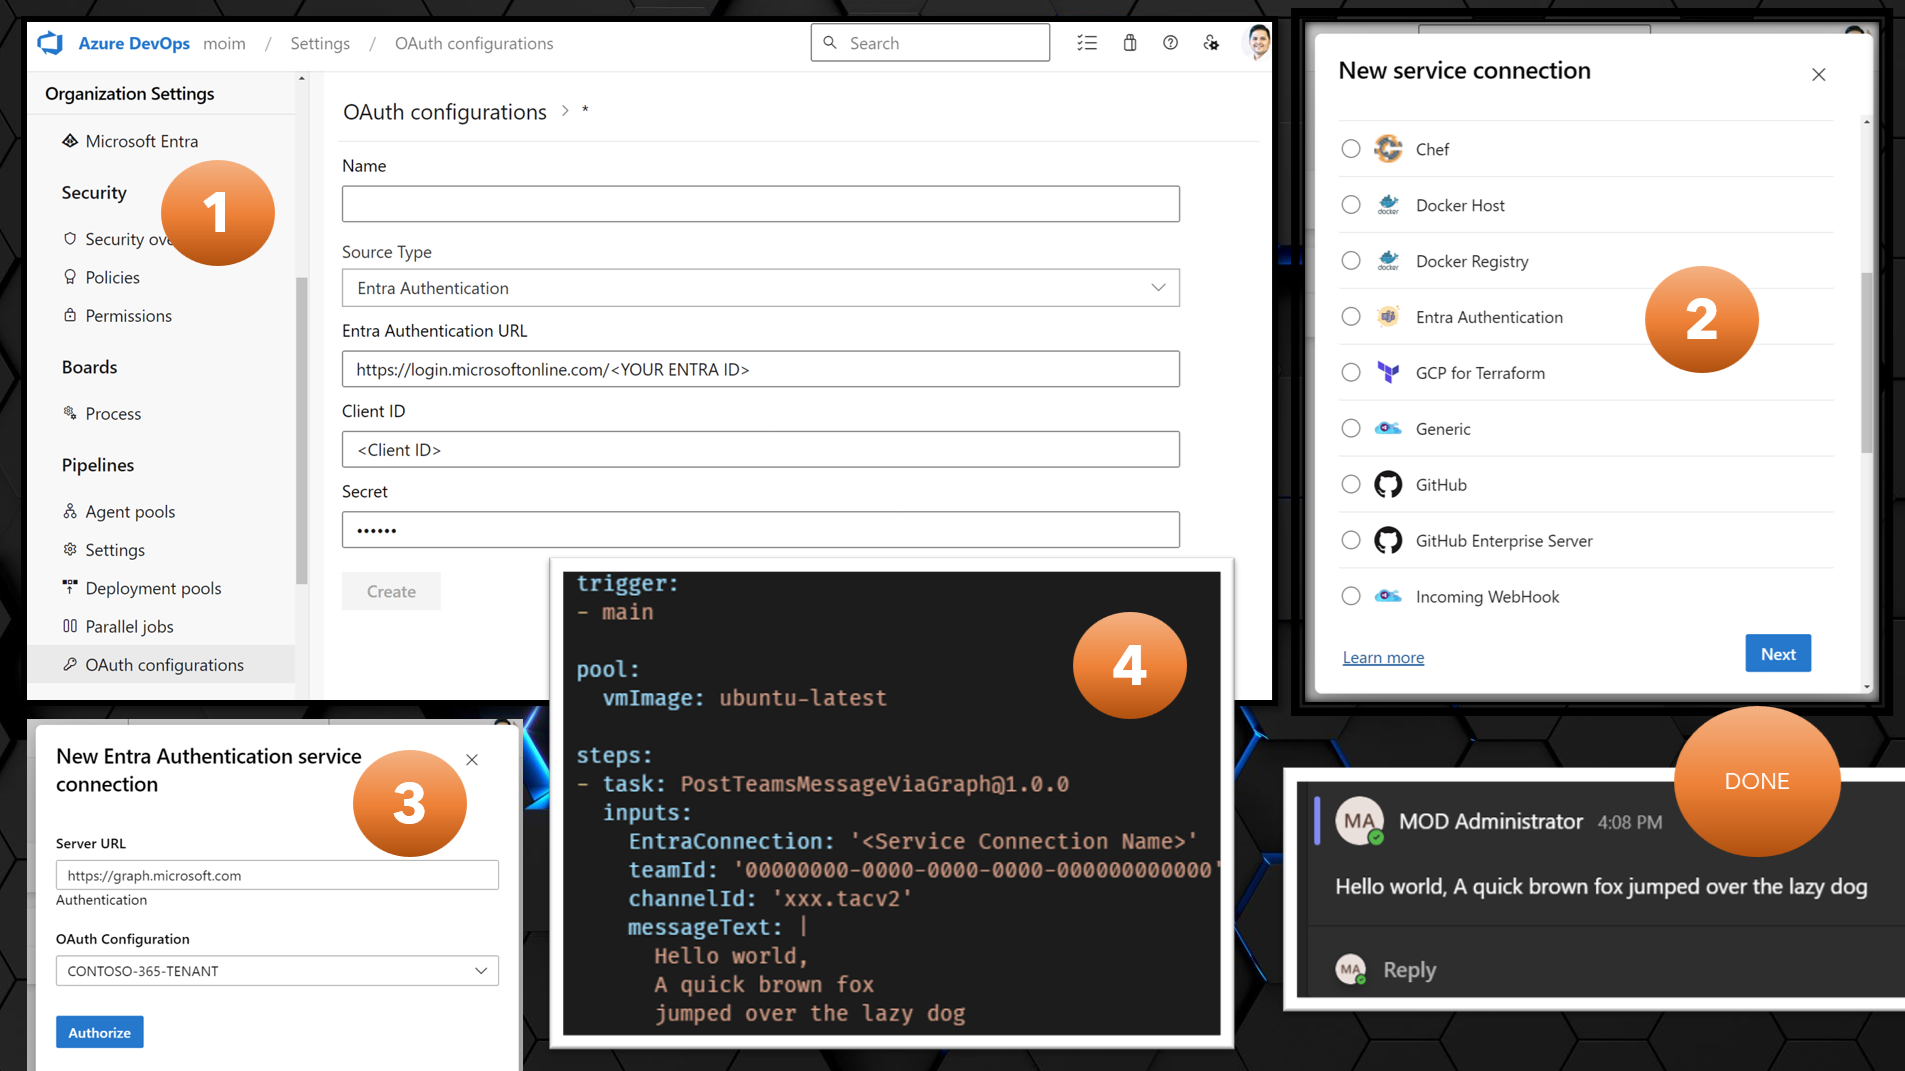The image size is (1905, 1071).
Task: Click the GitHub Enterprise Server icon
Action: (x=1388, y=541)
